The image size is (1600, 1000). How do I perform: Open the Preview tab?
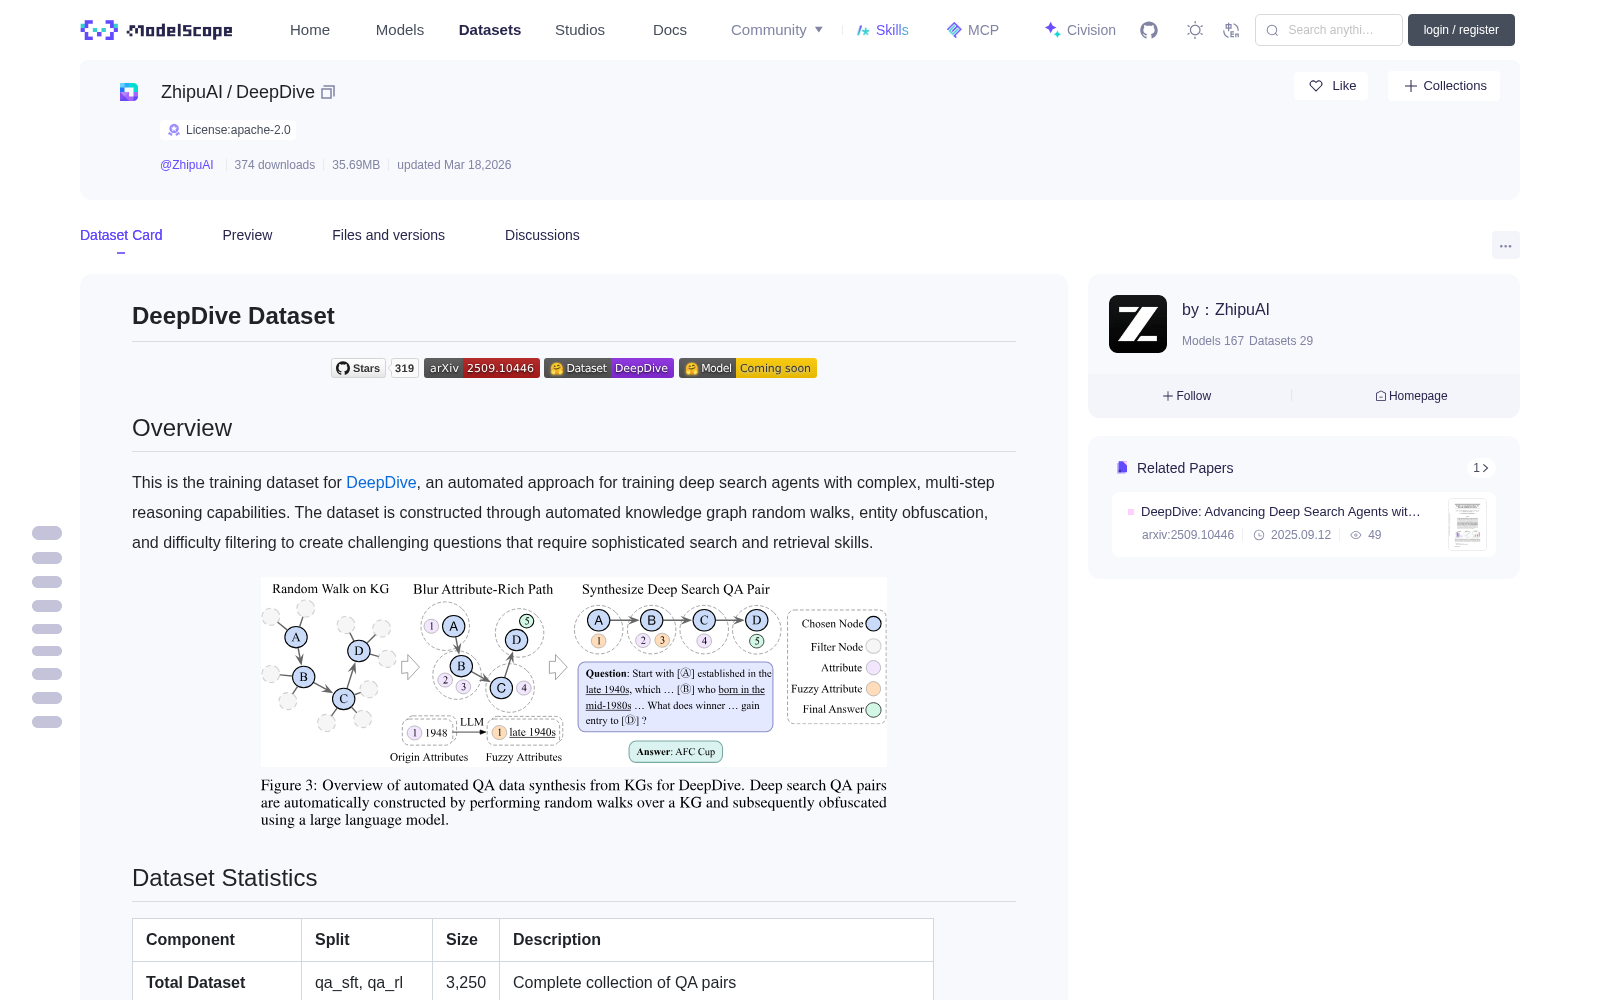(247, 235)
